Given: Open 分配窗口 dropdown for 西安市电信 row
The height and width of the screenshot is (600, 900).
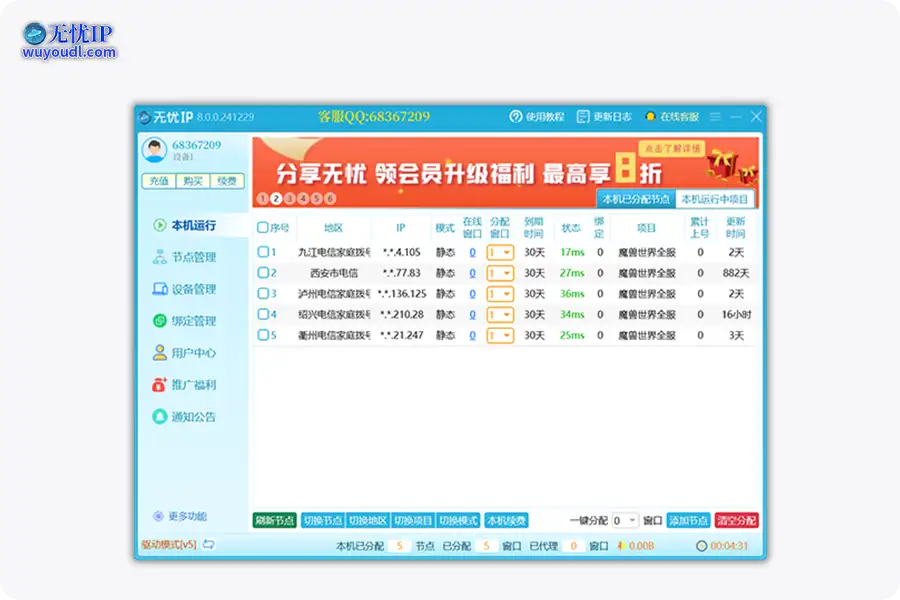Looking at the screenshot, I should coord(500,273).
